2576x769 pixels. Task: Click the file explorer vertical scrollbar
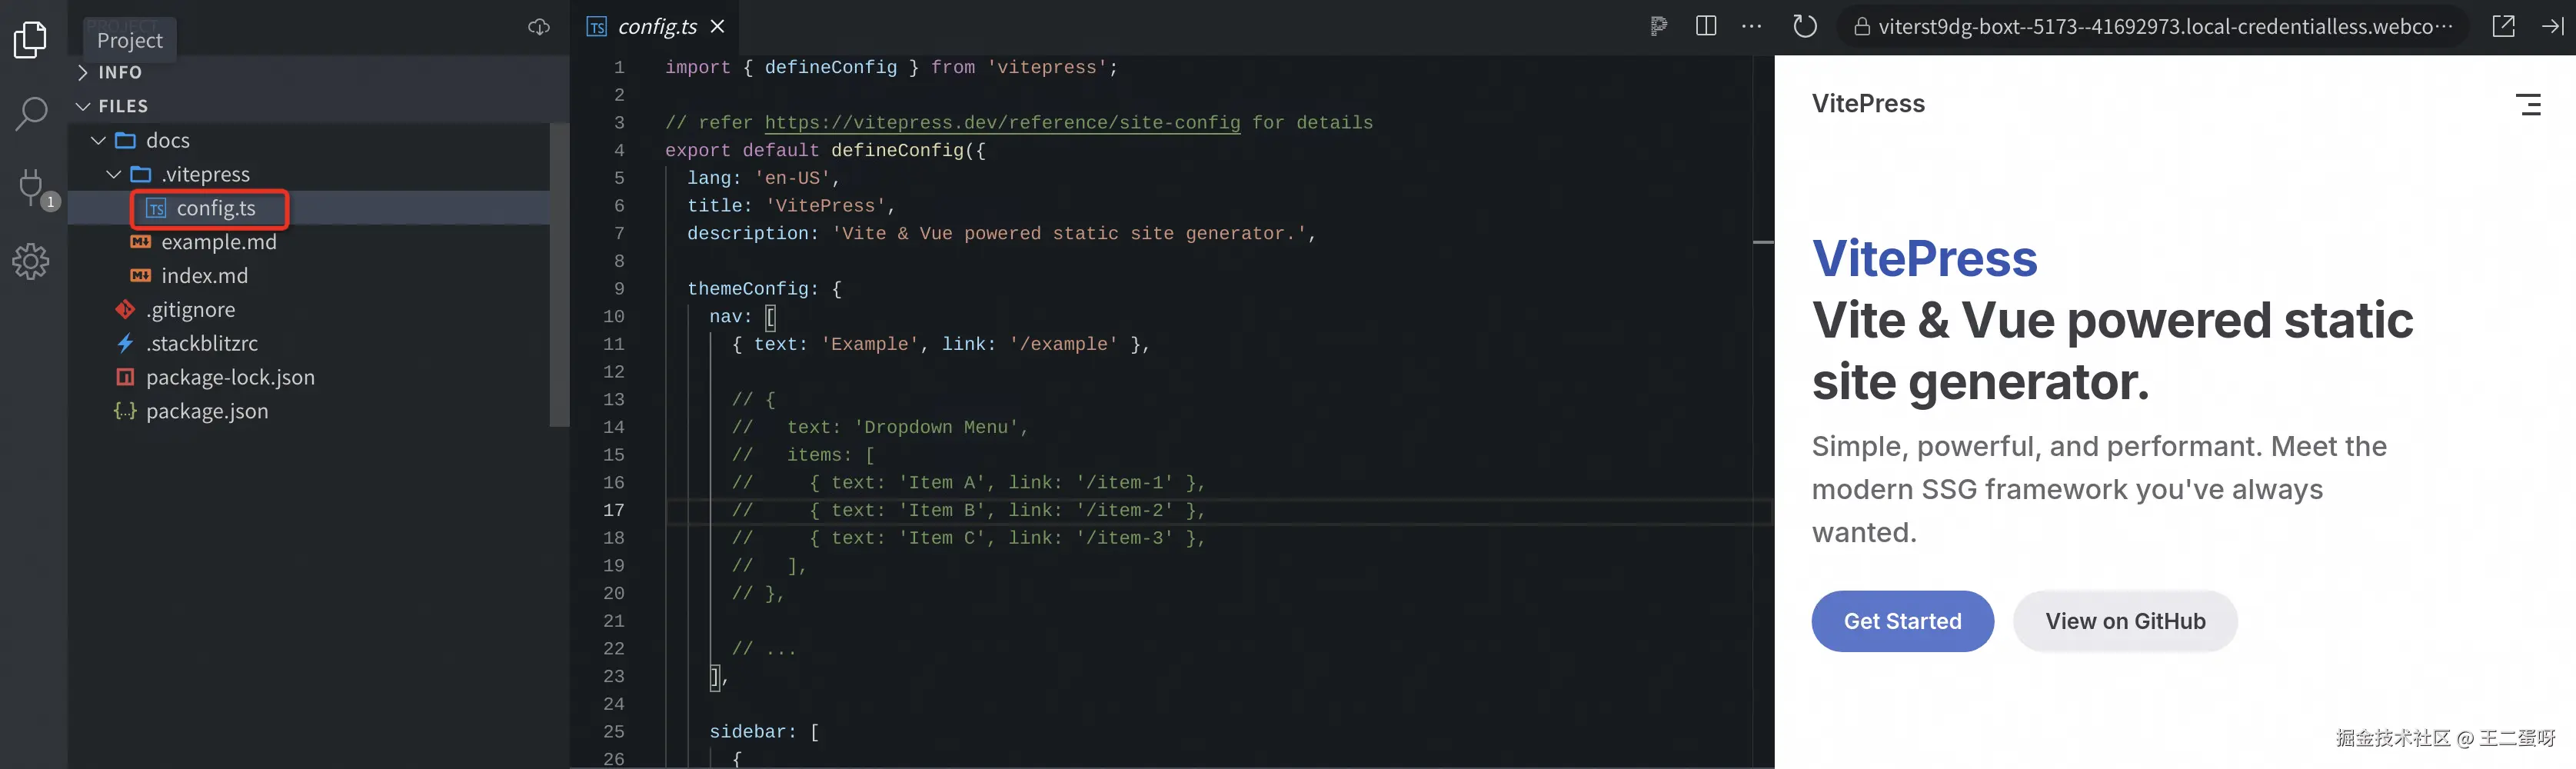point(559,275)
